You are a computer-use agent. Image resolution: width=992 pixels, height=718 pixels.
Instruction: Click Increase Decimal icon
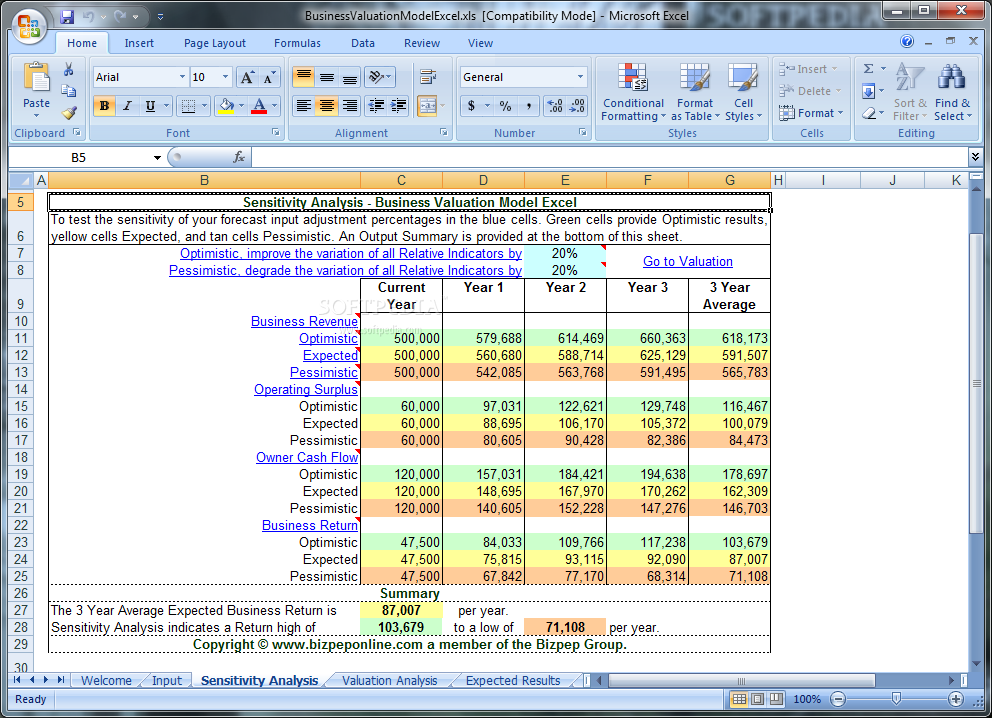tap(555, 106)
